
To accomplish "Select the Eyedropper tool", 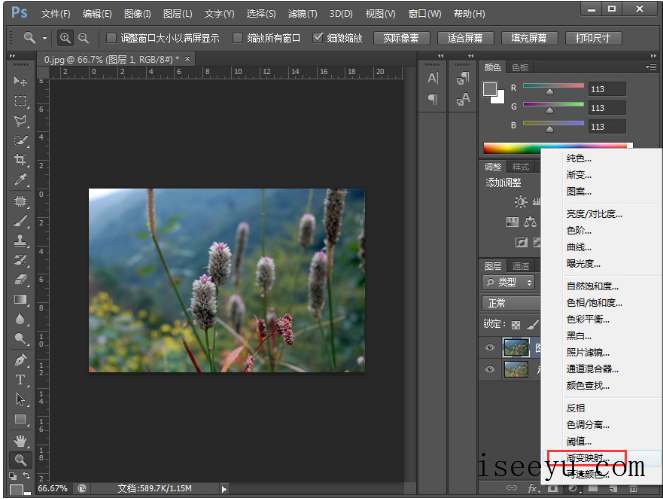I will click(x=20, y=180).
